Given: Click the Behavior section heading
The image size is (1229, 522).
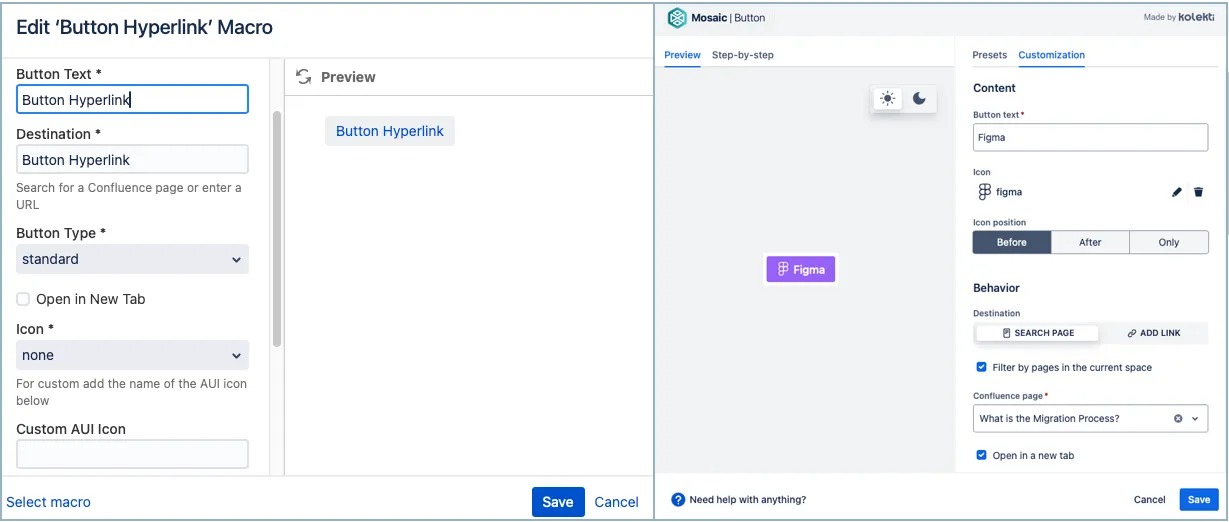Looking at the screenshot, I should (x=996, y=288).
